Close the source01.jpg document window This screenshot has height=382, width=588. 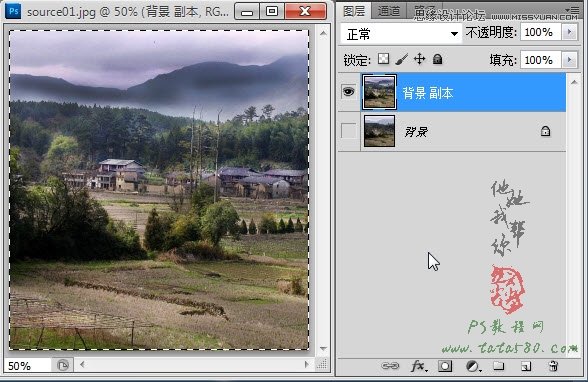coord(305,11)
